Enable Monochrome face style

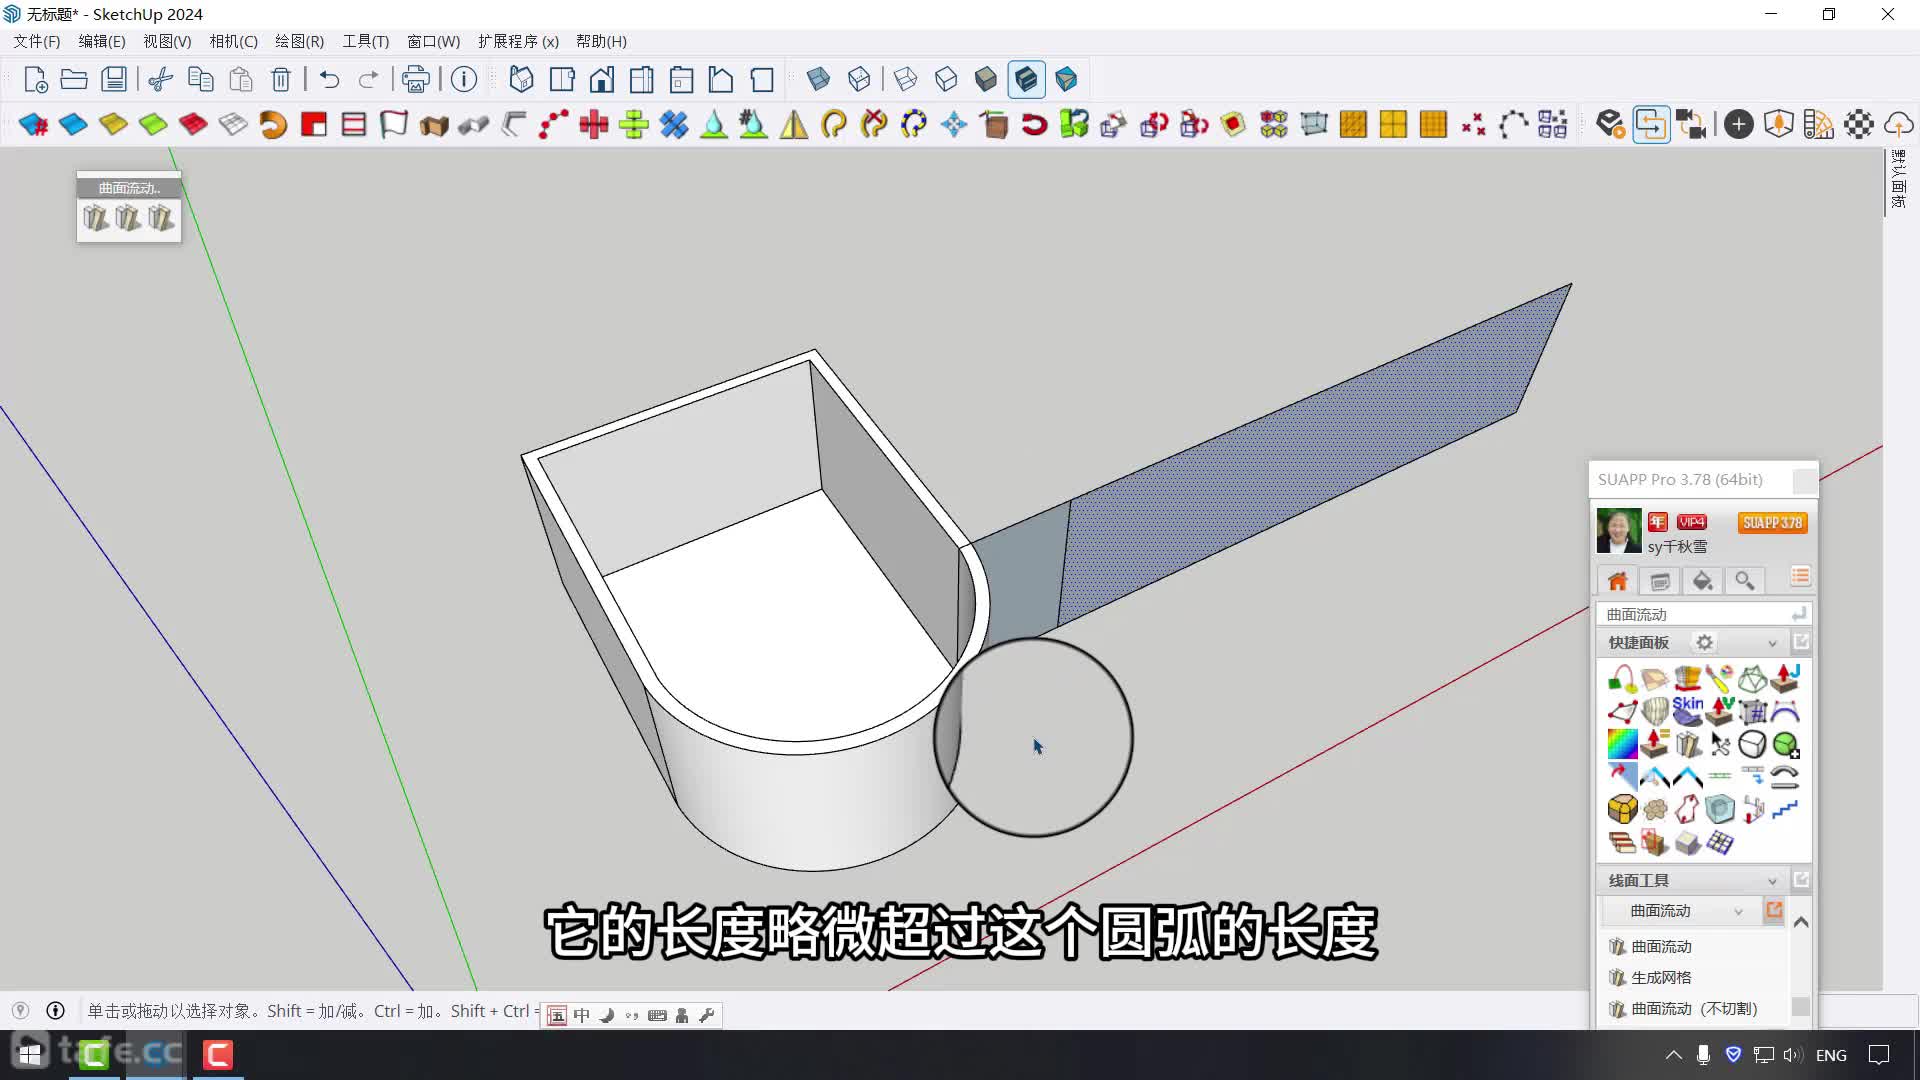(1066, 79)
